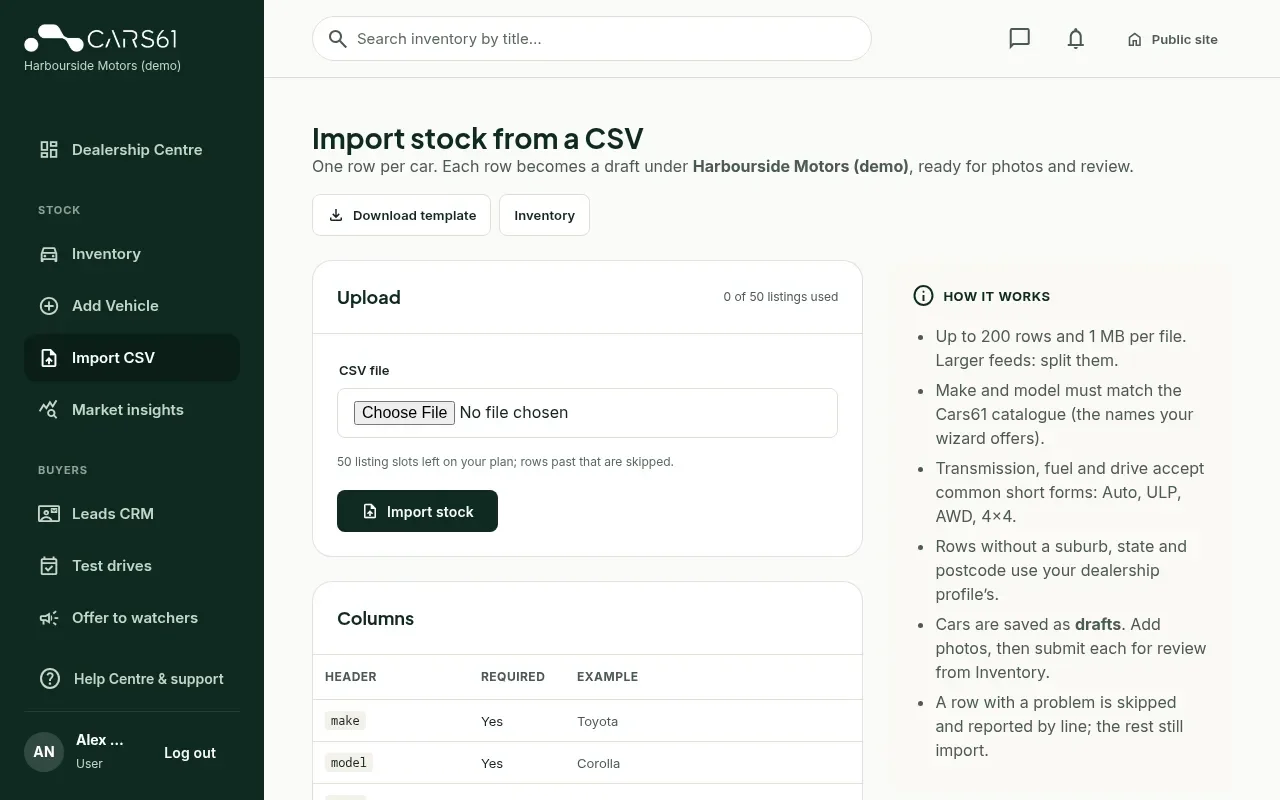Open Leads CRM page

pos(132,514)
